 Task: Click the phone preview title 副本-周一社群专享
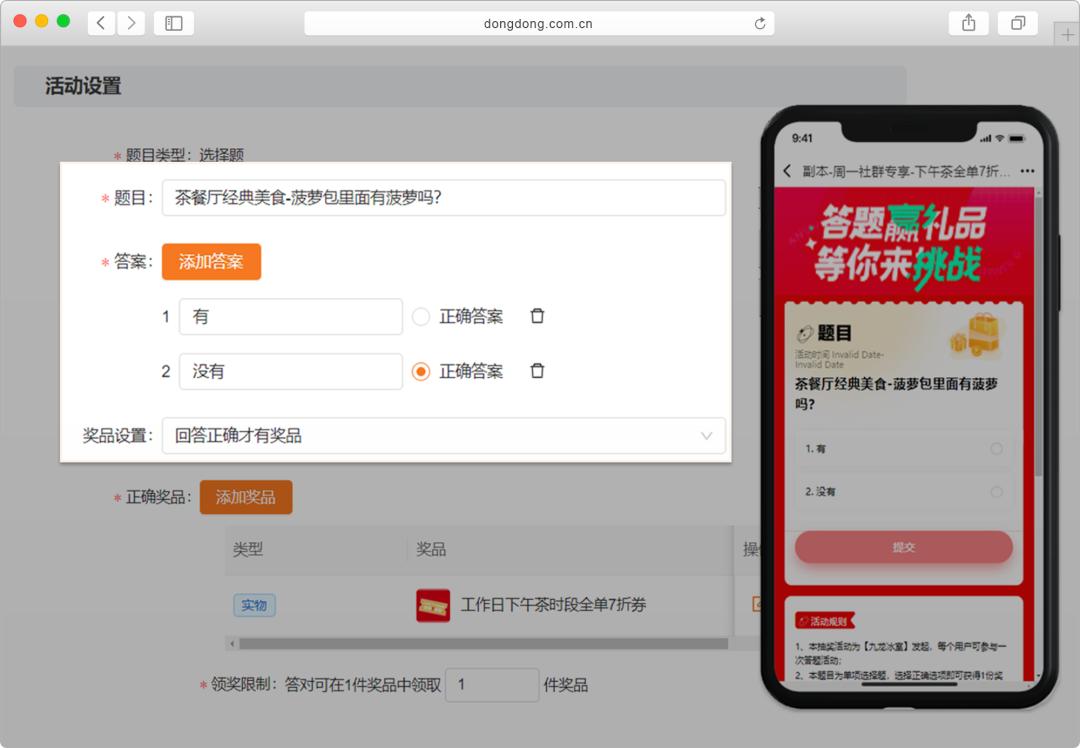(x=906, y=171)
